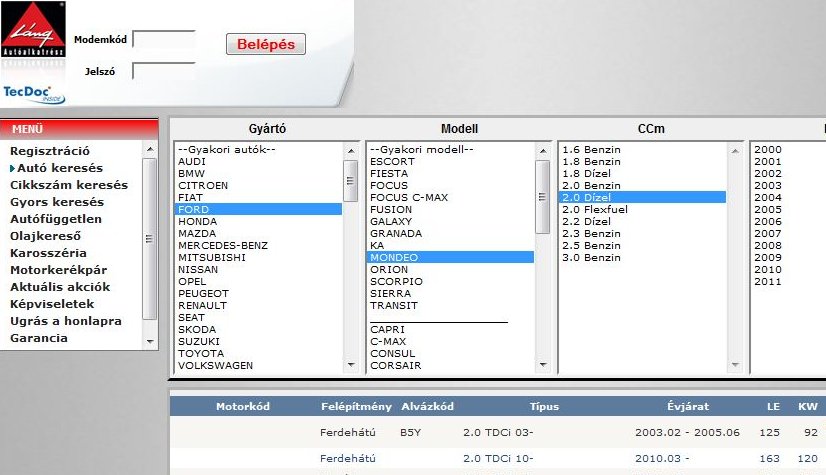Select FORD in Gyártó list
Screen dimensions: 826x475
point(258,210)
